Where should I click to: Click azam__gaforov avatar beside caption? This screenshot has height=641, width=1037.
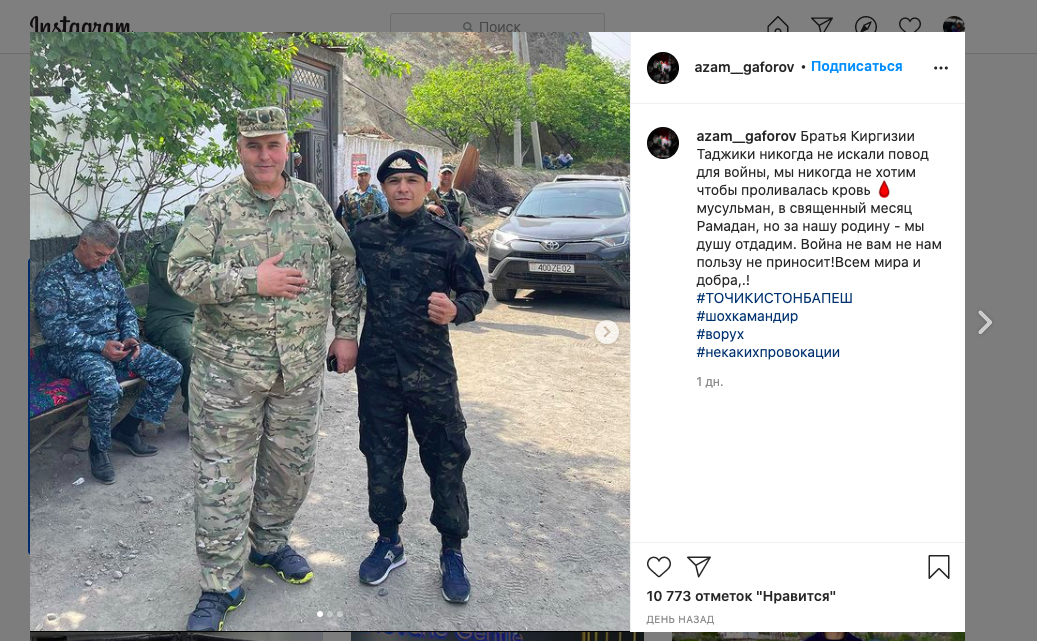(663, 143)
